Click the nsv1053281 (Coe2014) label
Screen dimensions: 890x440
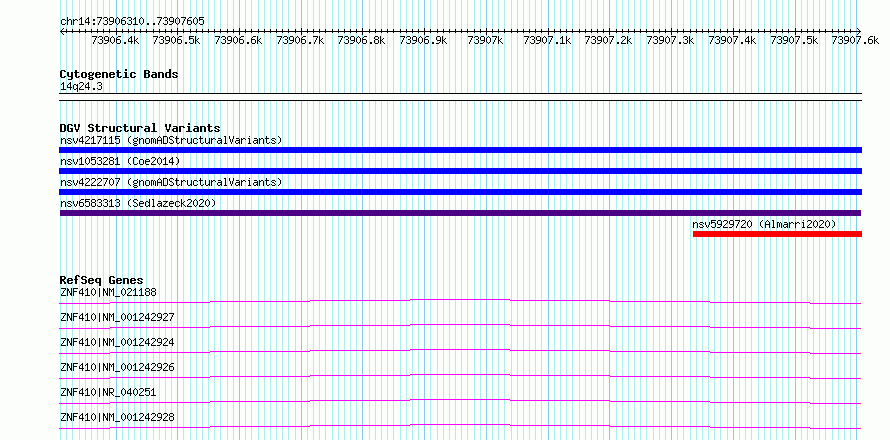[x=120, y=161]
